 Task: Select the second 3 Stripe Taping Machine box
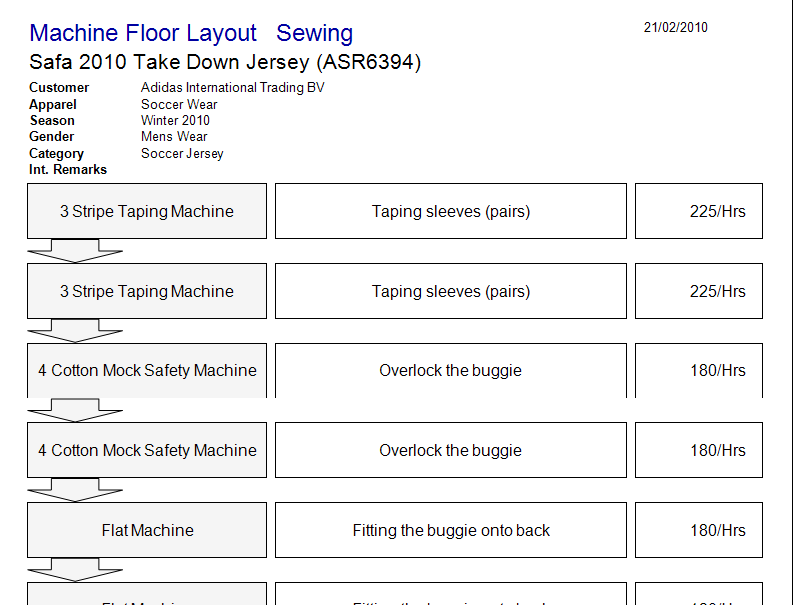point(147,291)
